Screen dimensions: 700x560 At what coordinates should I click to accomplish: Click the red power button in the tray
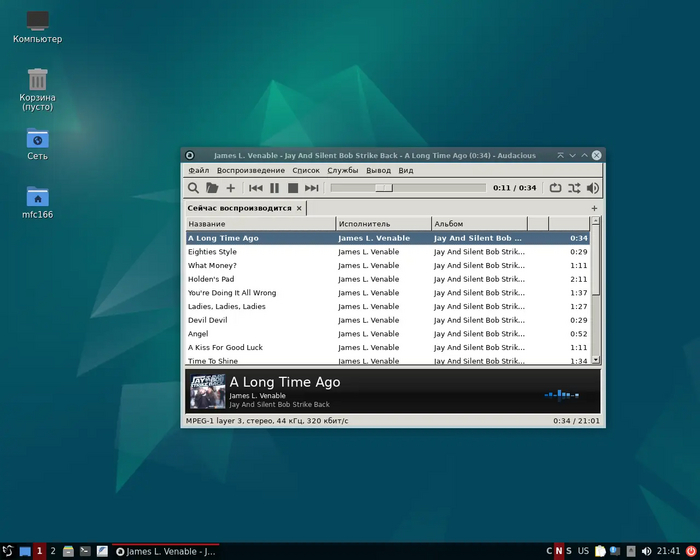[691, 551]
